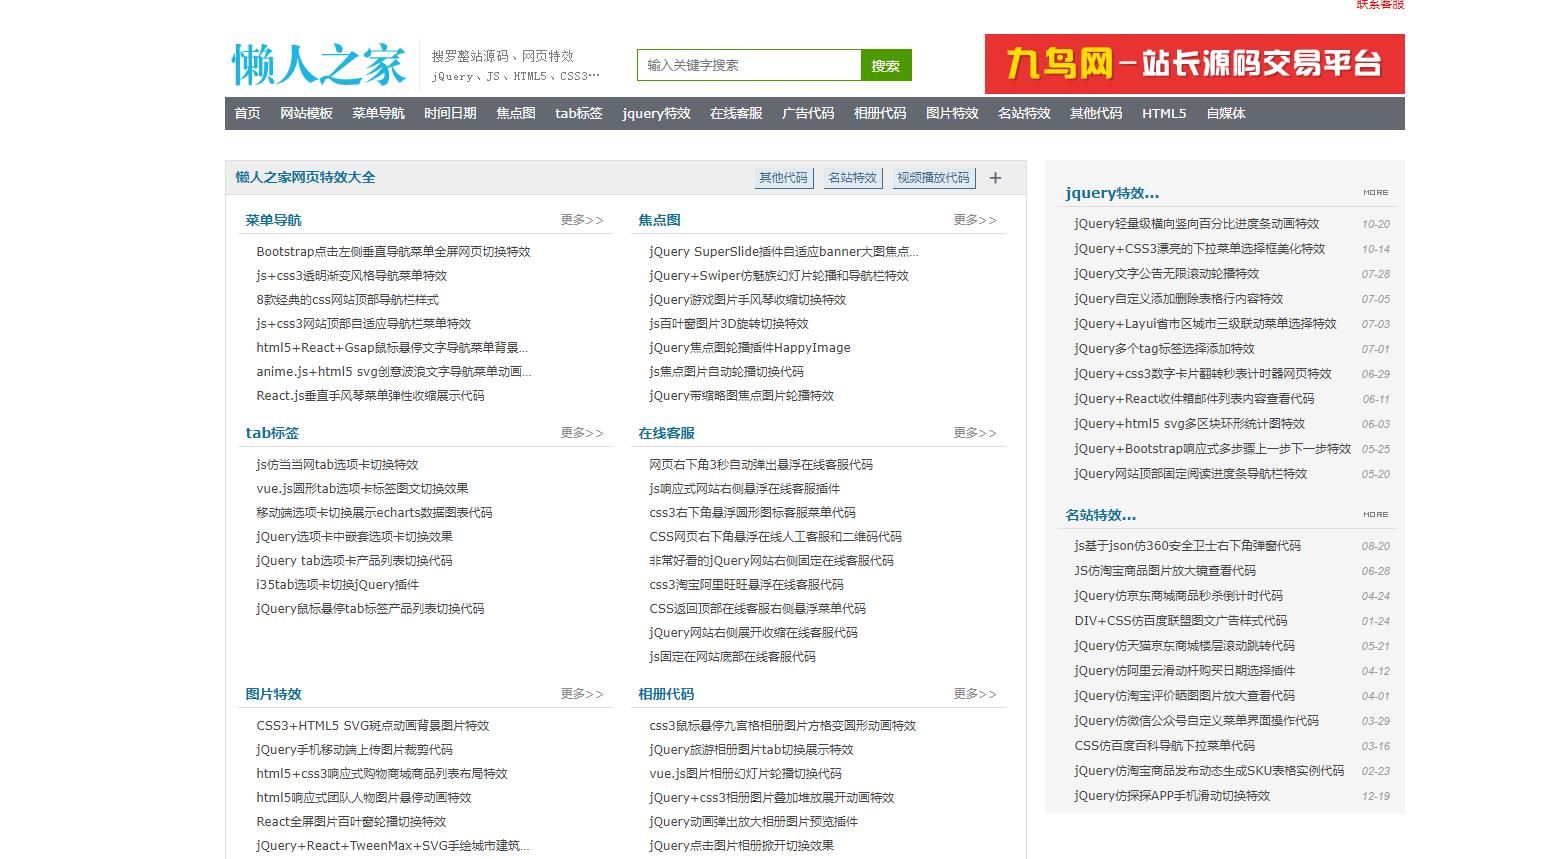The width and height of the screenshot is (1543, 859).
Task: Click 更多>> beside 在线客服 section heading
Action: (x=975, y=433)
